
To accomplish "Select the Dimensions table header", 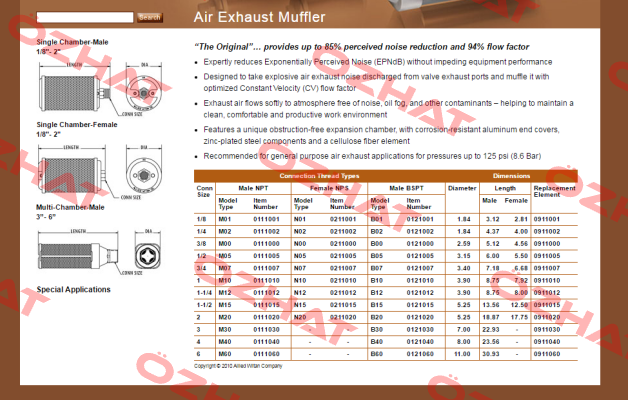I will (511, 176).
